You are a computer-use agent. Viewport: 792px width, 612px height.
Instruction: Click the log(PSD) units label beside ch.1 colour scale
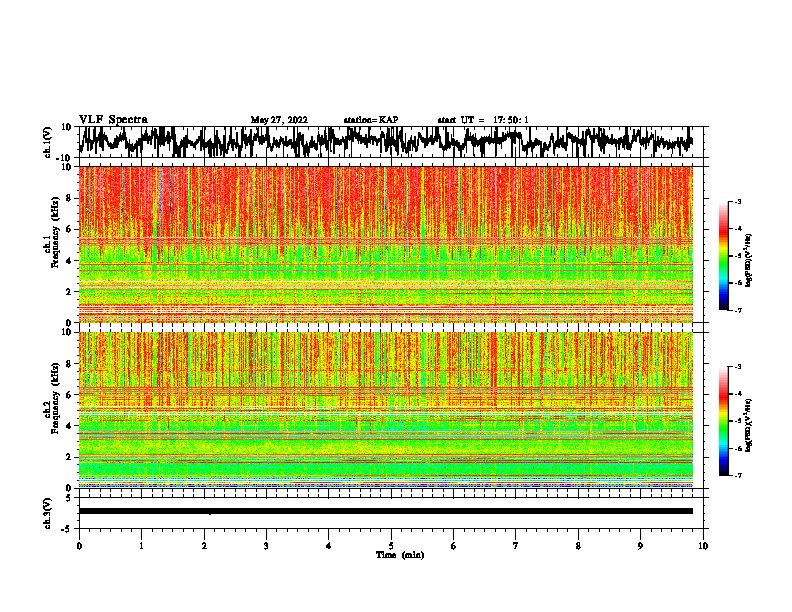pyautogui.click(x=749, y=261)
